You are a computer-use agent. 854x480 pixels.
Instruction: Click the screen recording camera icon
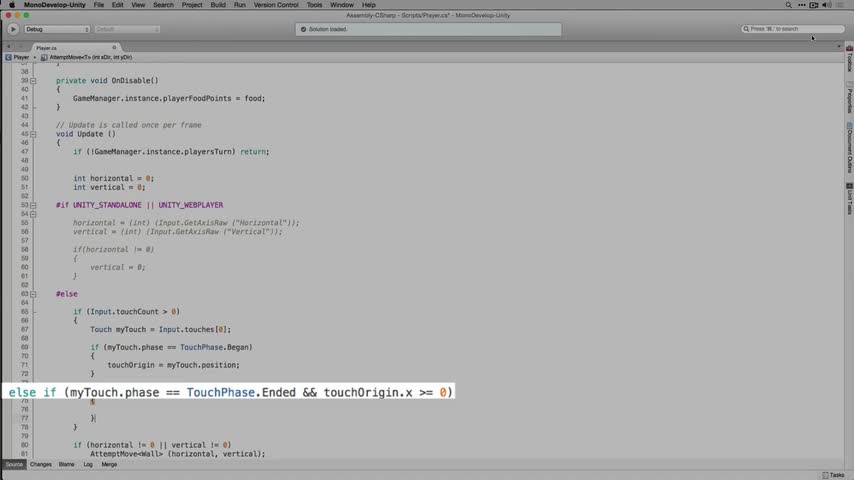814,5
